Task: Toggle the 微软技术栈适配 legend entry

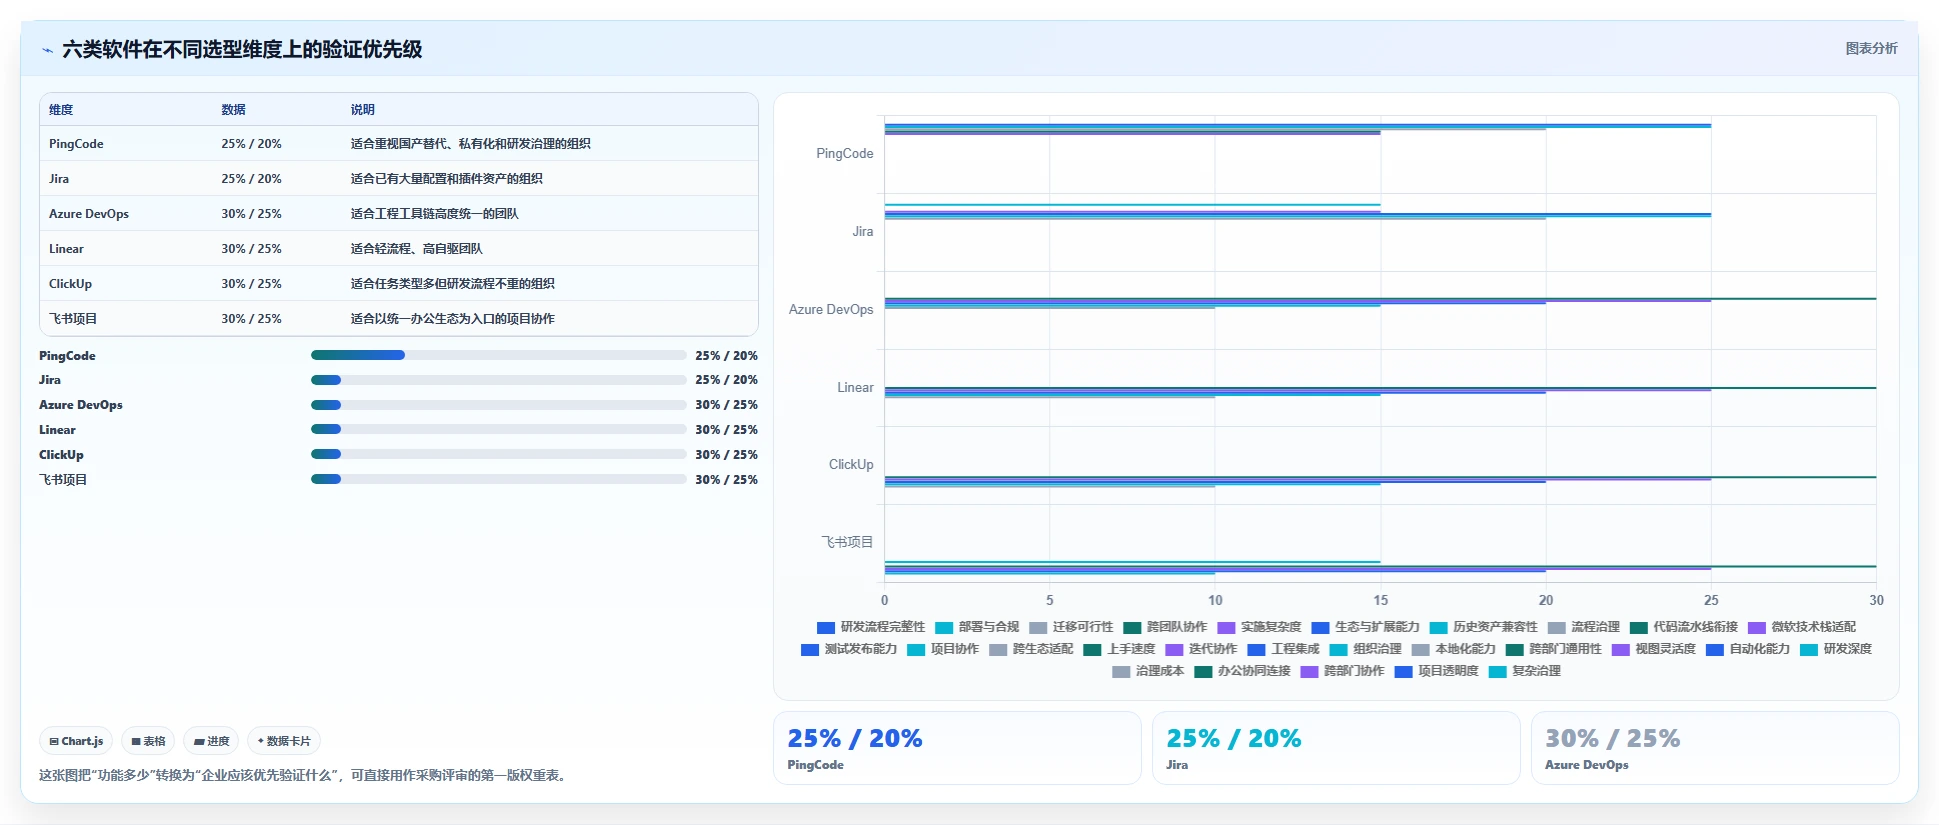Action: click(1801, 627)
